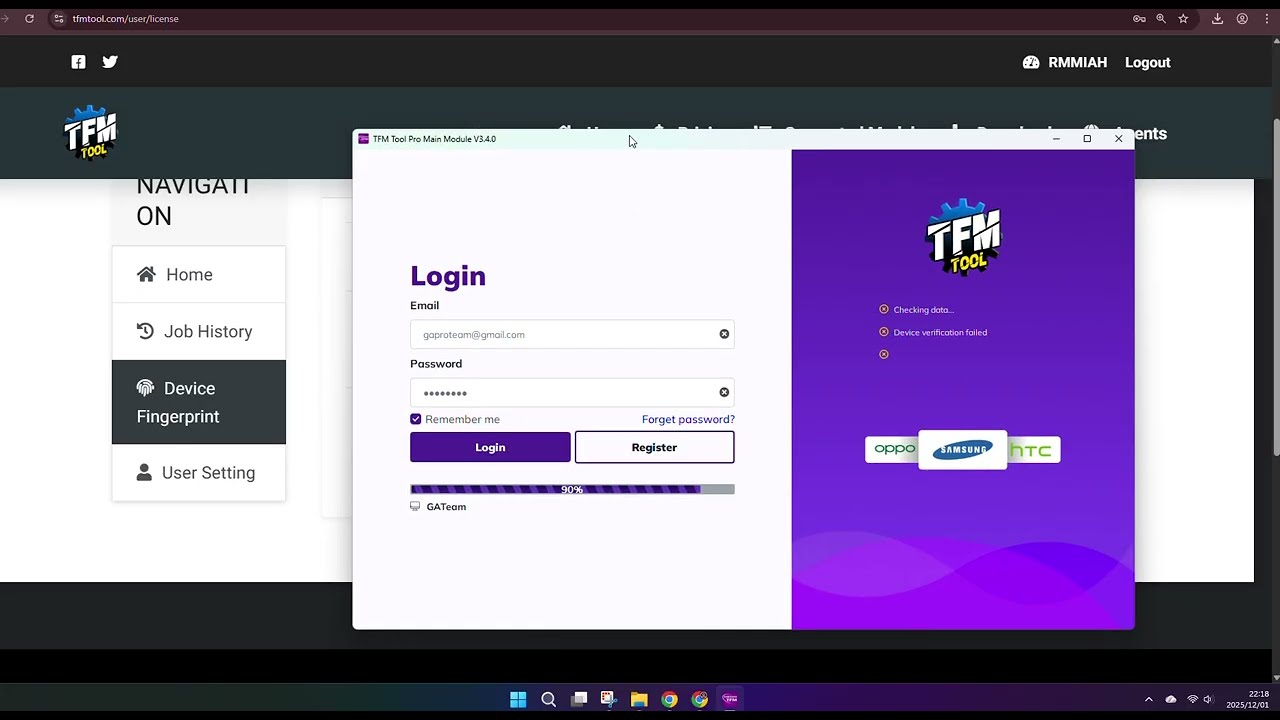Click the 90% login progress bar
The width and height of the screenshot is (1280, 720).
[x=572, y=489]
